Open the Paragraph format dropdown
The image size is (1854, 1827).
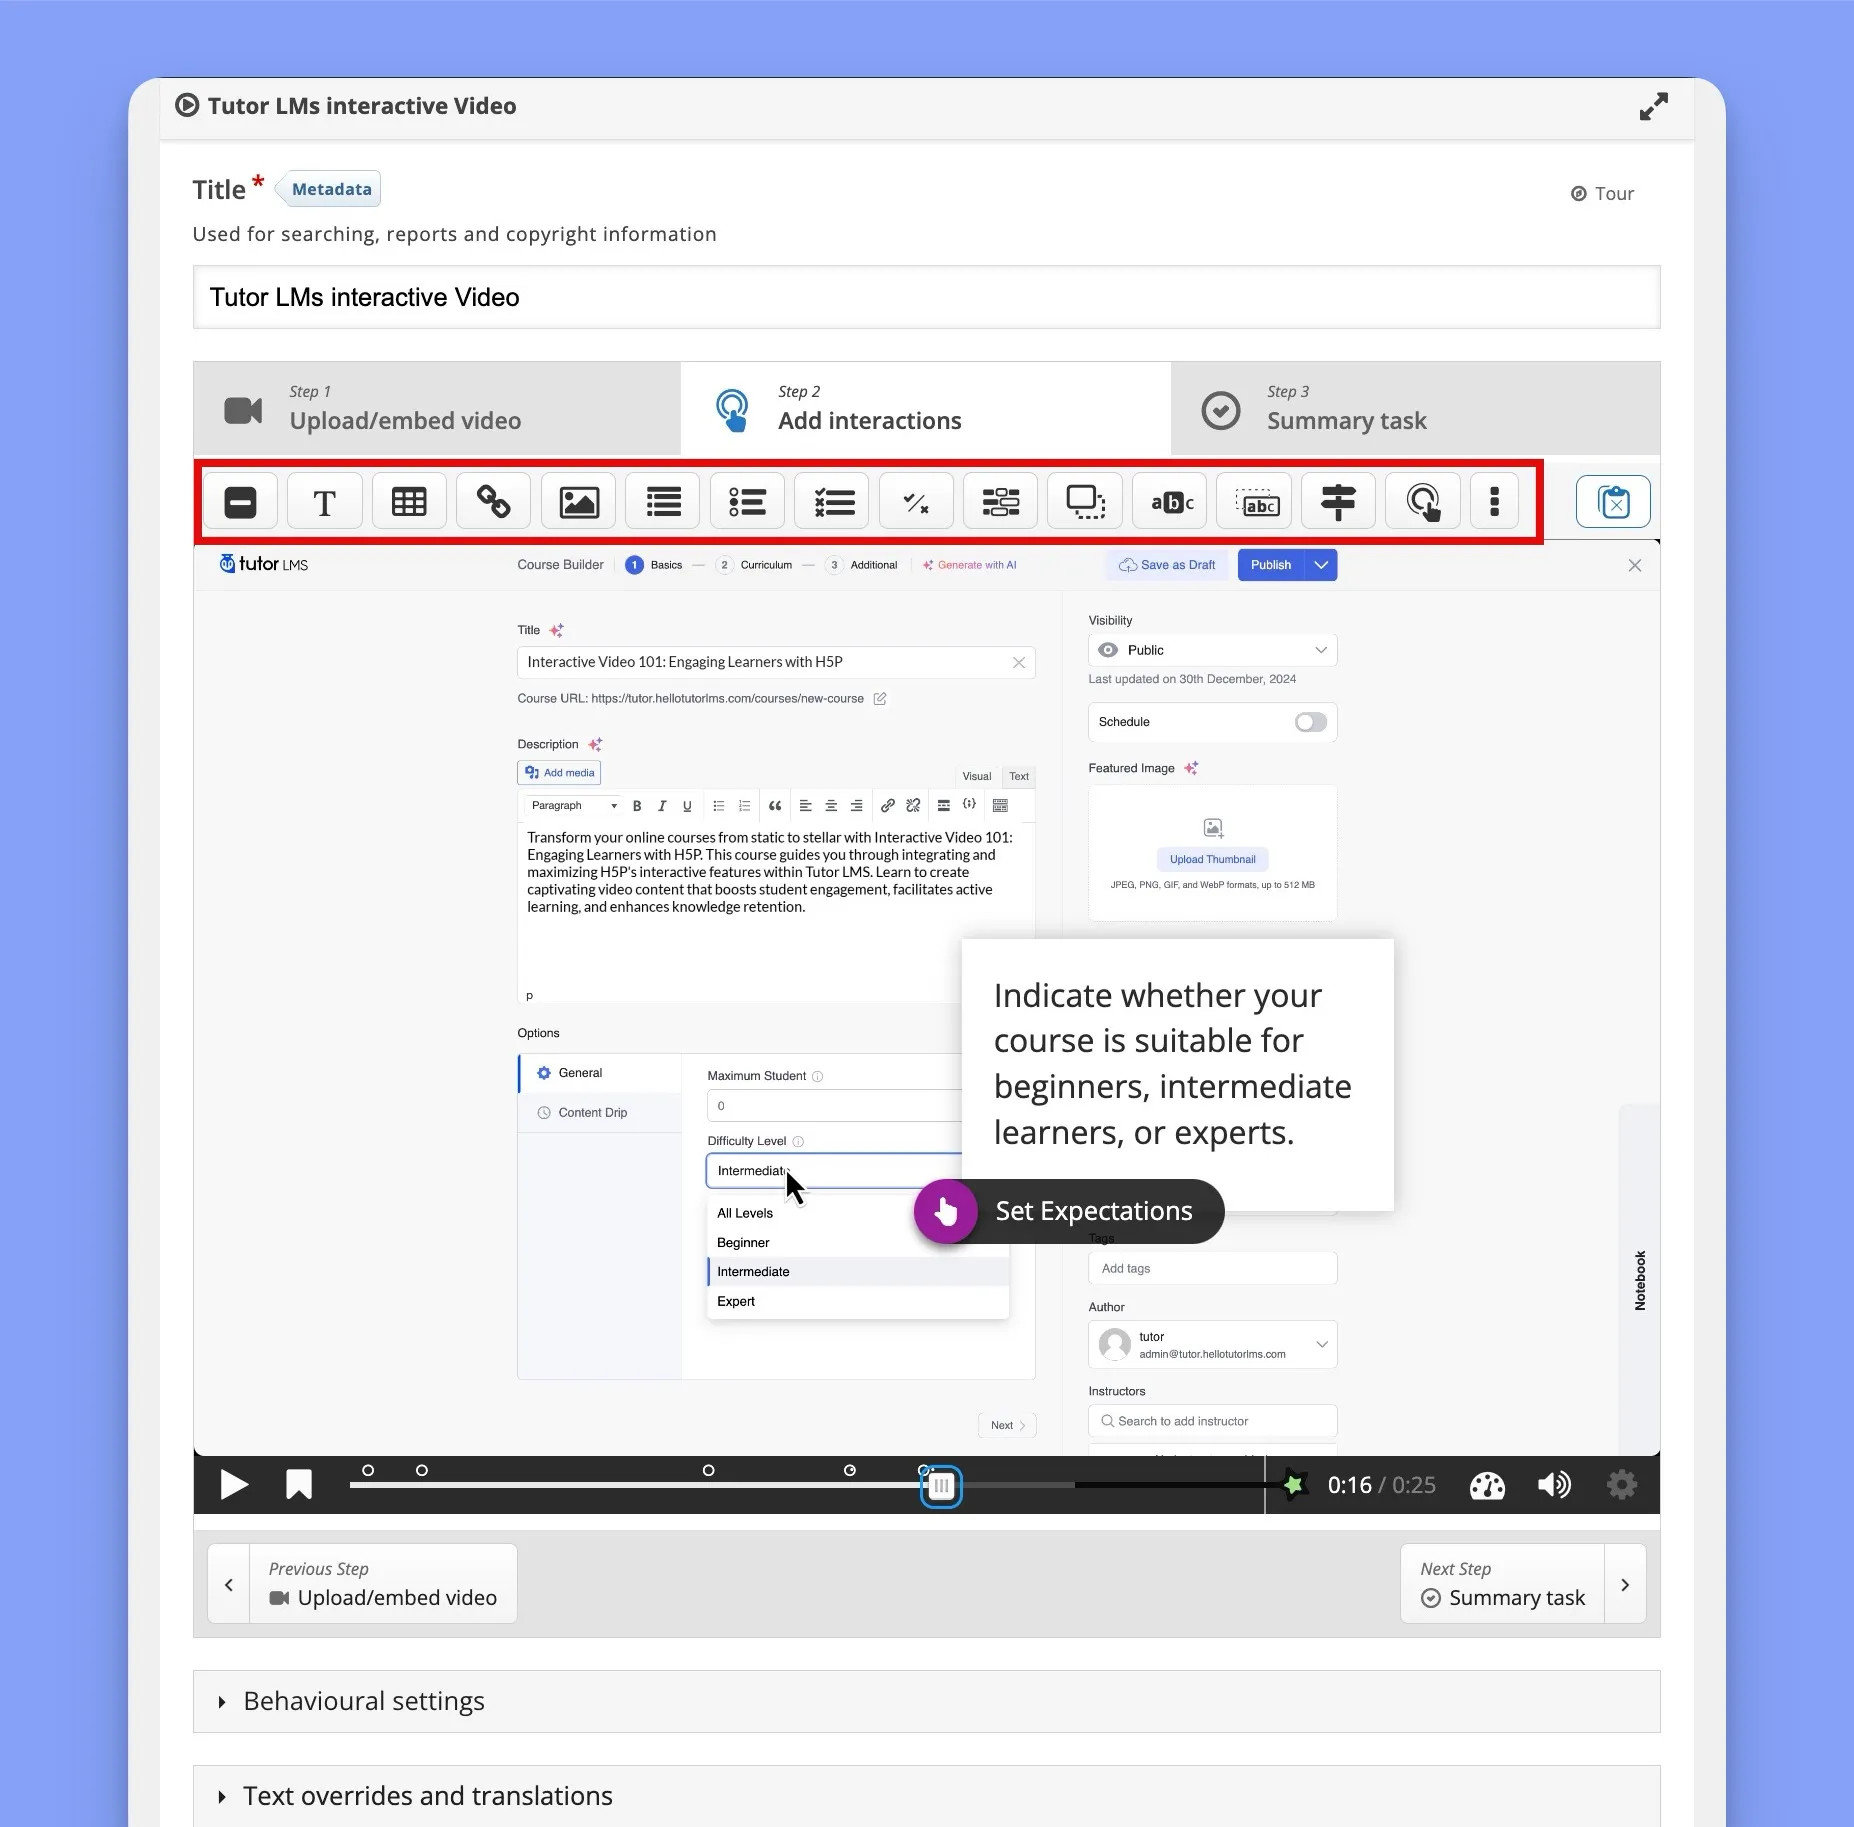pyautogui.click(x=573, y=806)
